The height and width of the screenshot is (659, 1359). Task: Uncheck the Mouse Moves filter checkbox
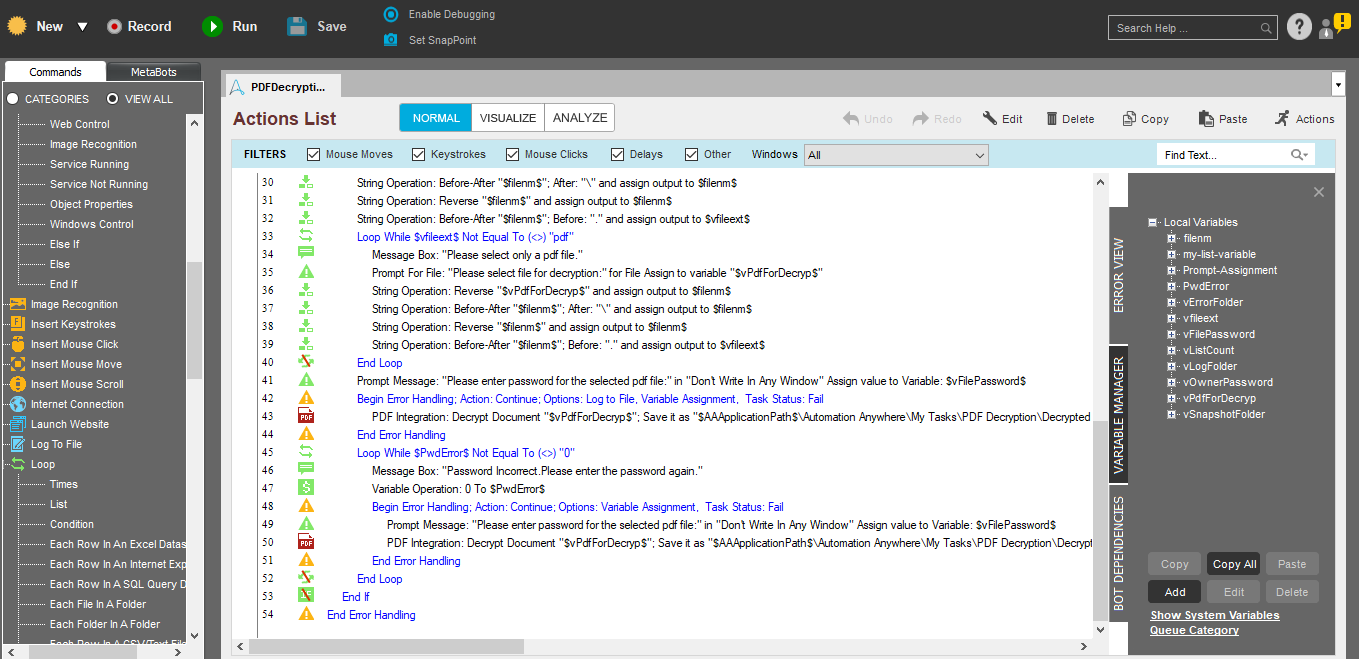pos(314,155)
